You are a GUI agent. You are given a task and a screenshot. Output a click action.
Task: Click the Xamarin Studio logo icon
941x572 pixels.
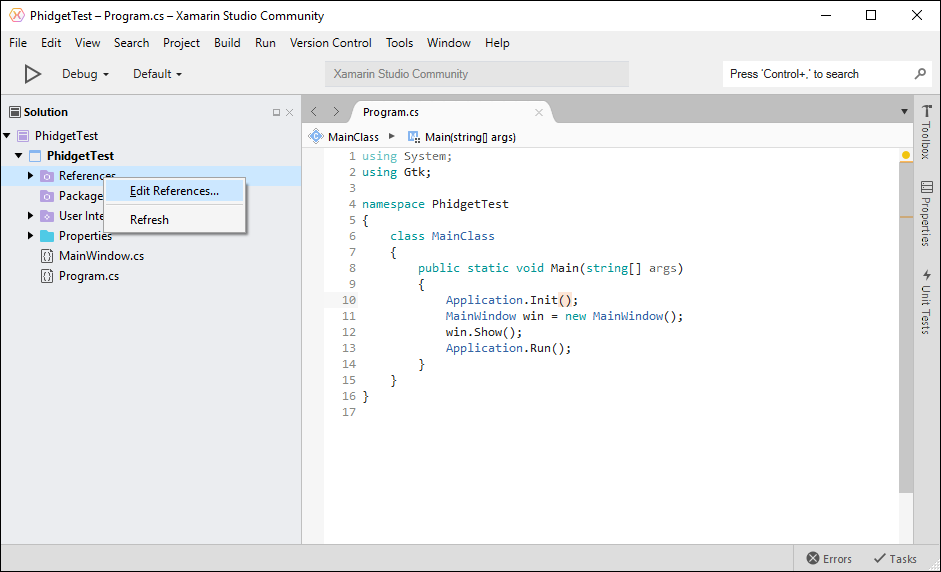(16, 16)
